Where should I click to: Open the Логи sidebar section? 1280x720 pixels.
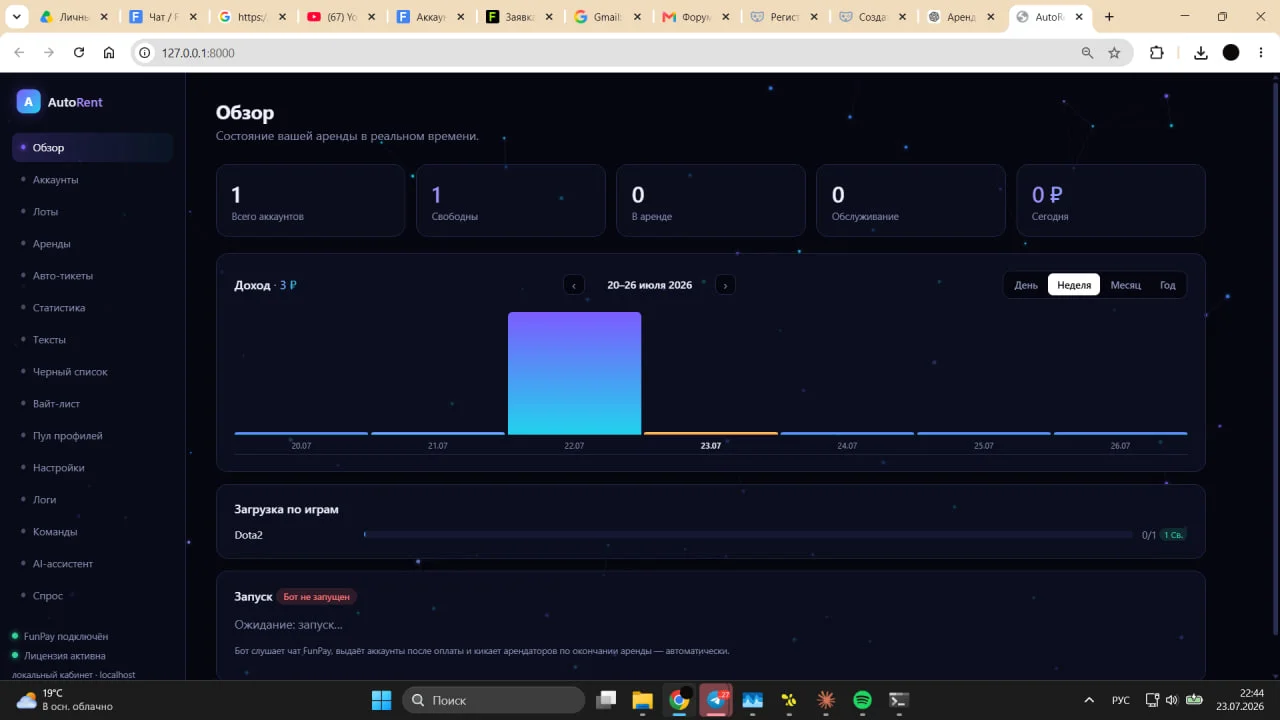[92, 500]
